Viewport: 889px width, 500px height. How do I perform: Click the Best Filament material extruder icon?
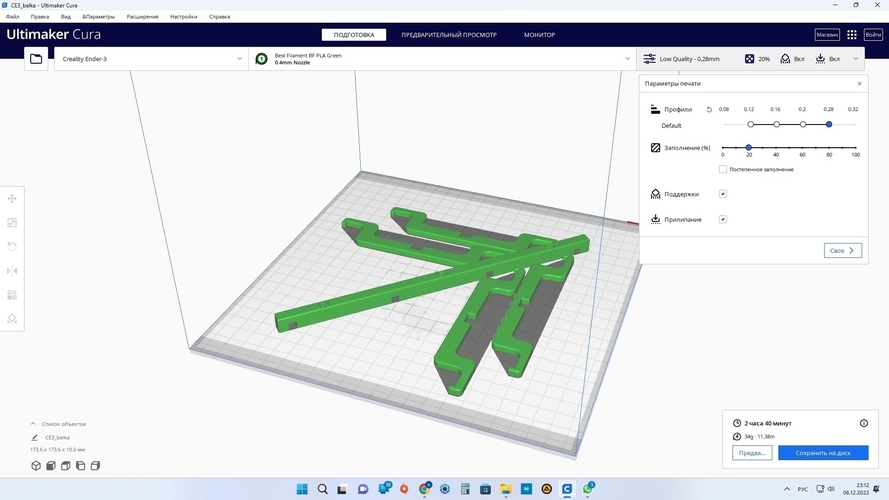[261, 59]
